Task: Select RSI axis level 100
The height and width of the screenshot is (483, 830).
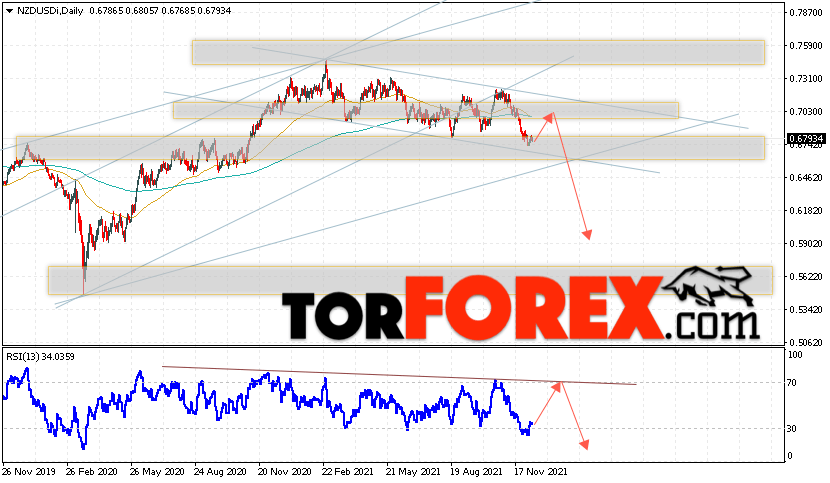Action: coord(795,355)
